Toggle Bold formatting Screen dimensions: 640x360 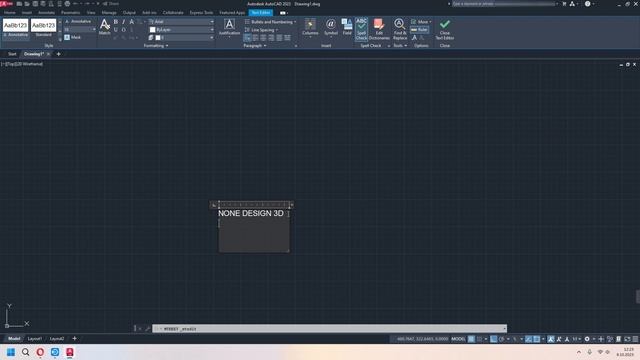click(116, 22)
